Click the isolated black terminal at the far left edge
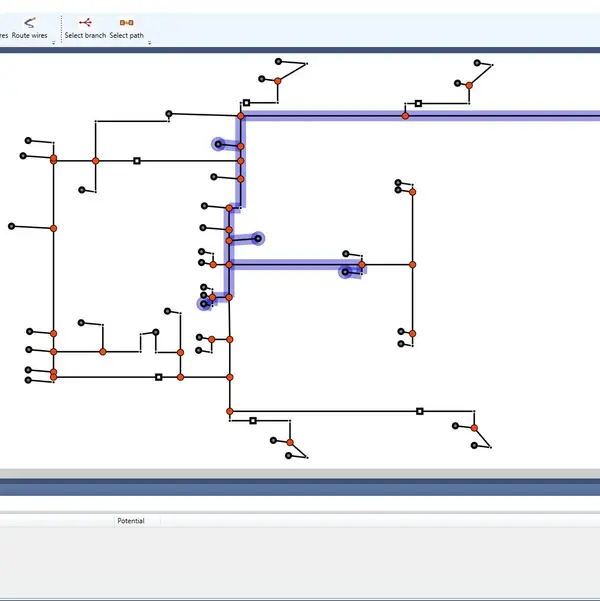Viewport: 600px width, 601px height. click(11, 225)
